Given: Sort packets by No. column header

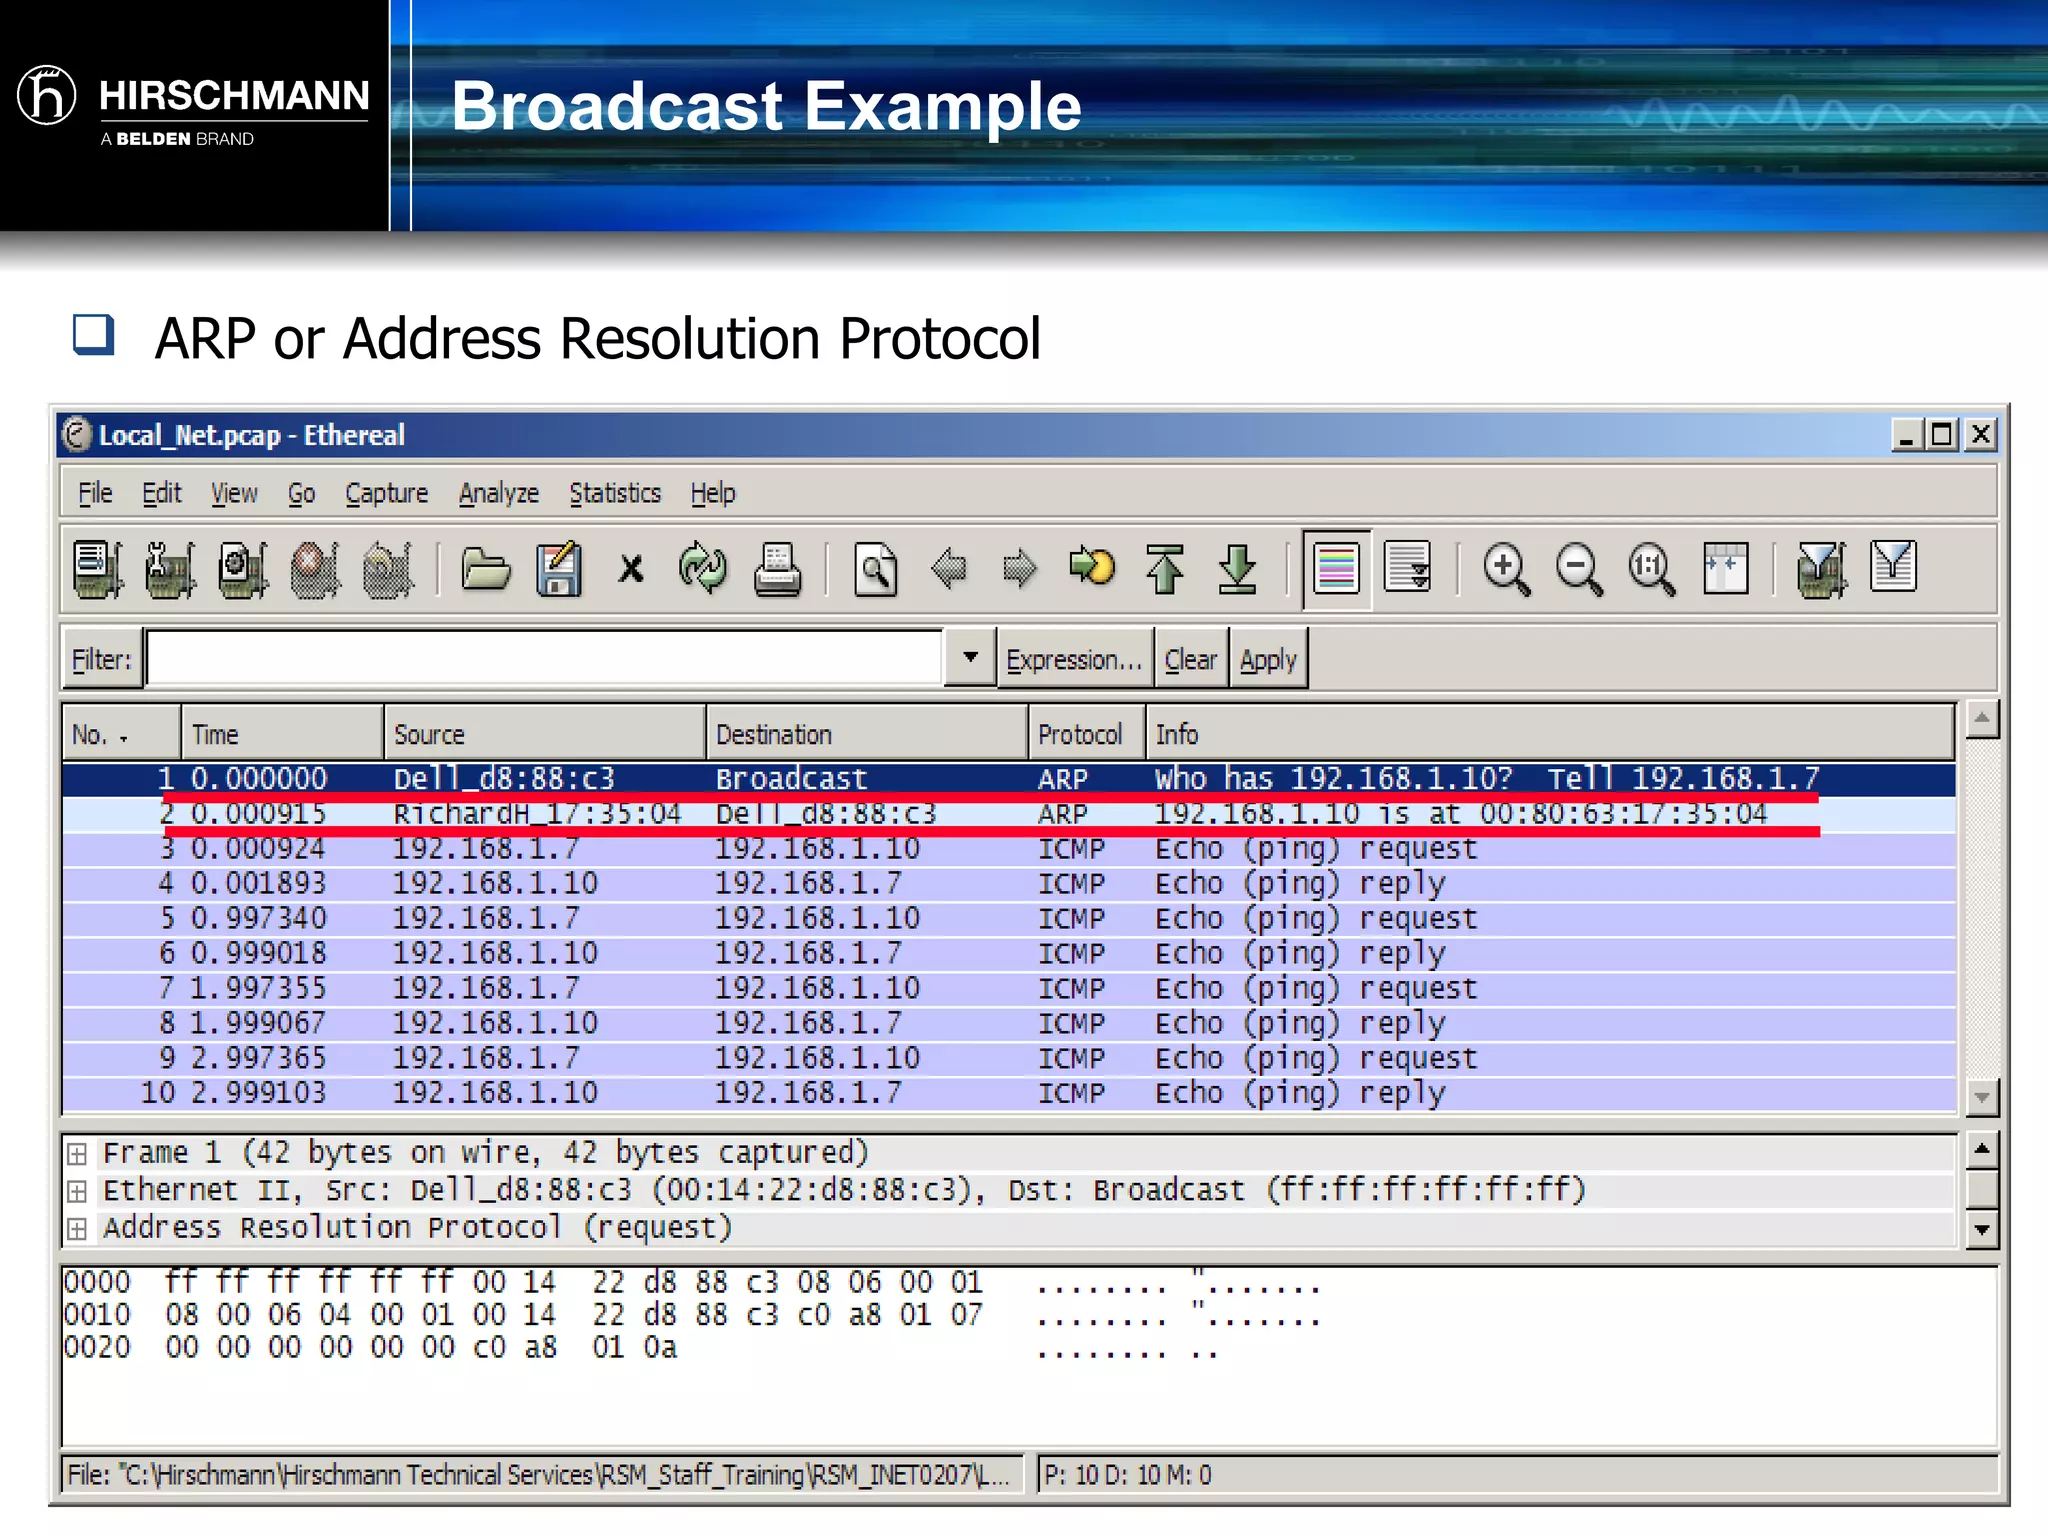Looking at the screenshot, I should (x=121, y=734).
